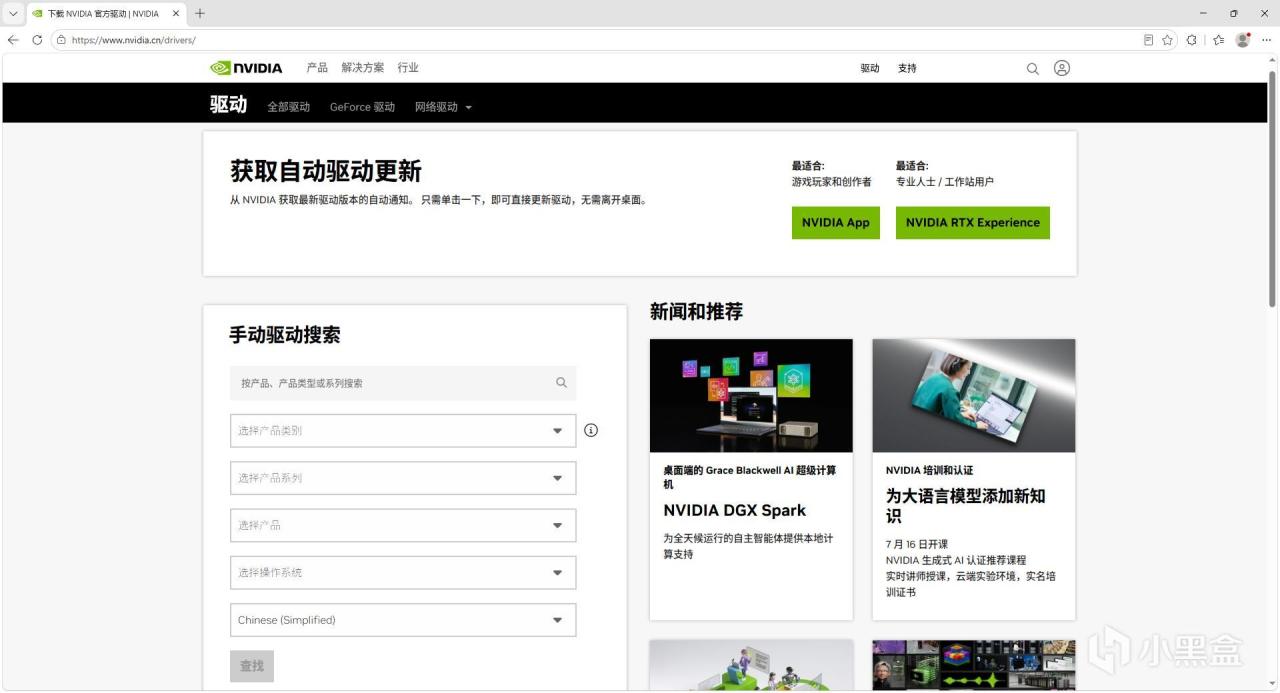Open NVIDIA account login icon
Image resolution: width=1280 pixels, height=693 pixels.
point(1062,68)
